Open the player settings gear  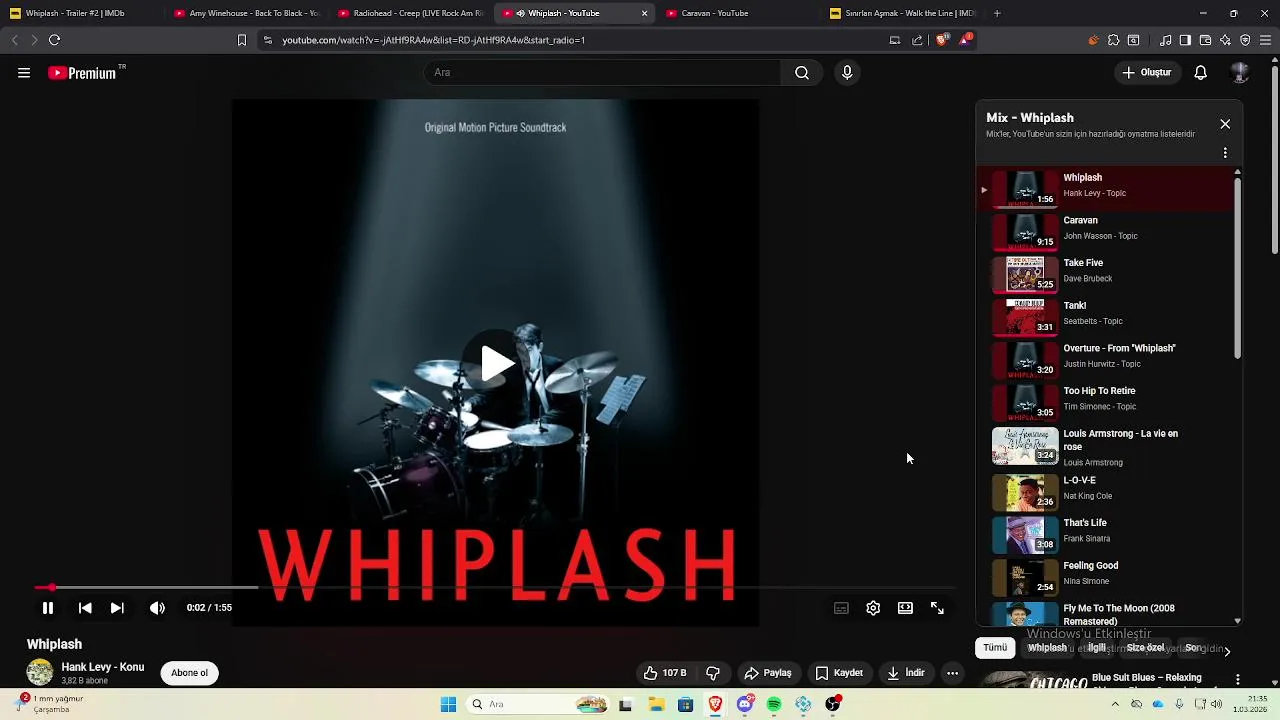(x=873, y=608)
